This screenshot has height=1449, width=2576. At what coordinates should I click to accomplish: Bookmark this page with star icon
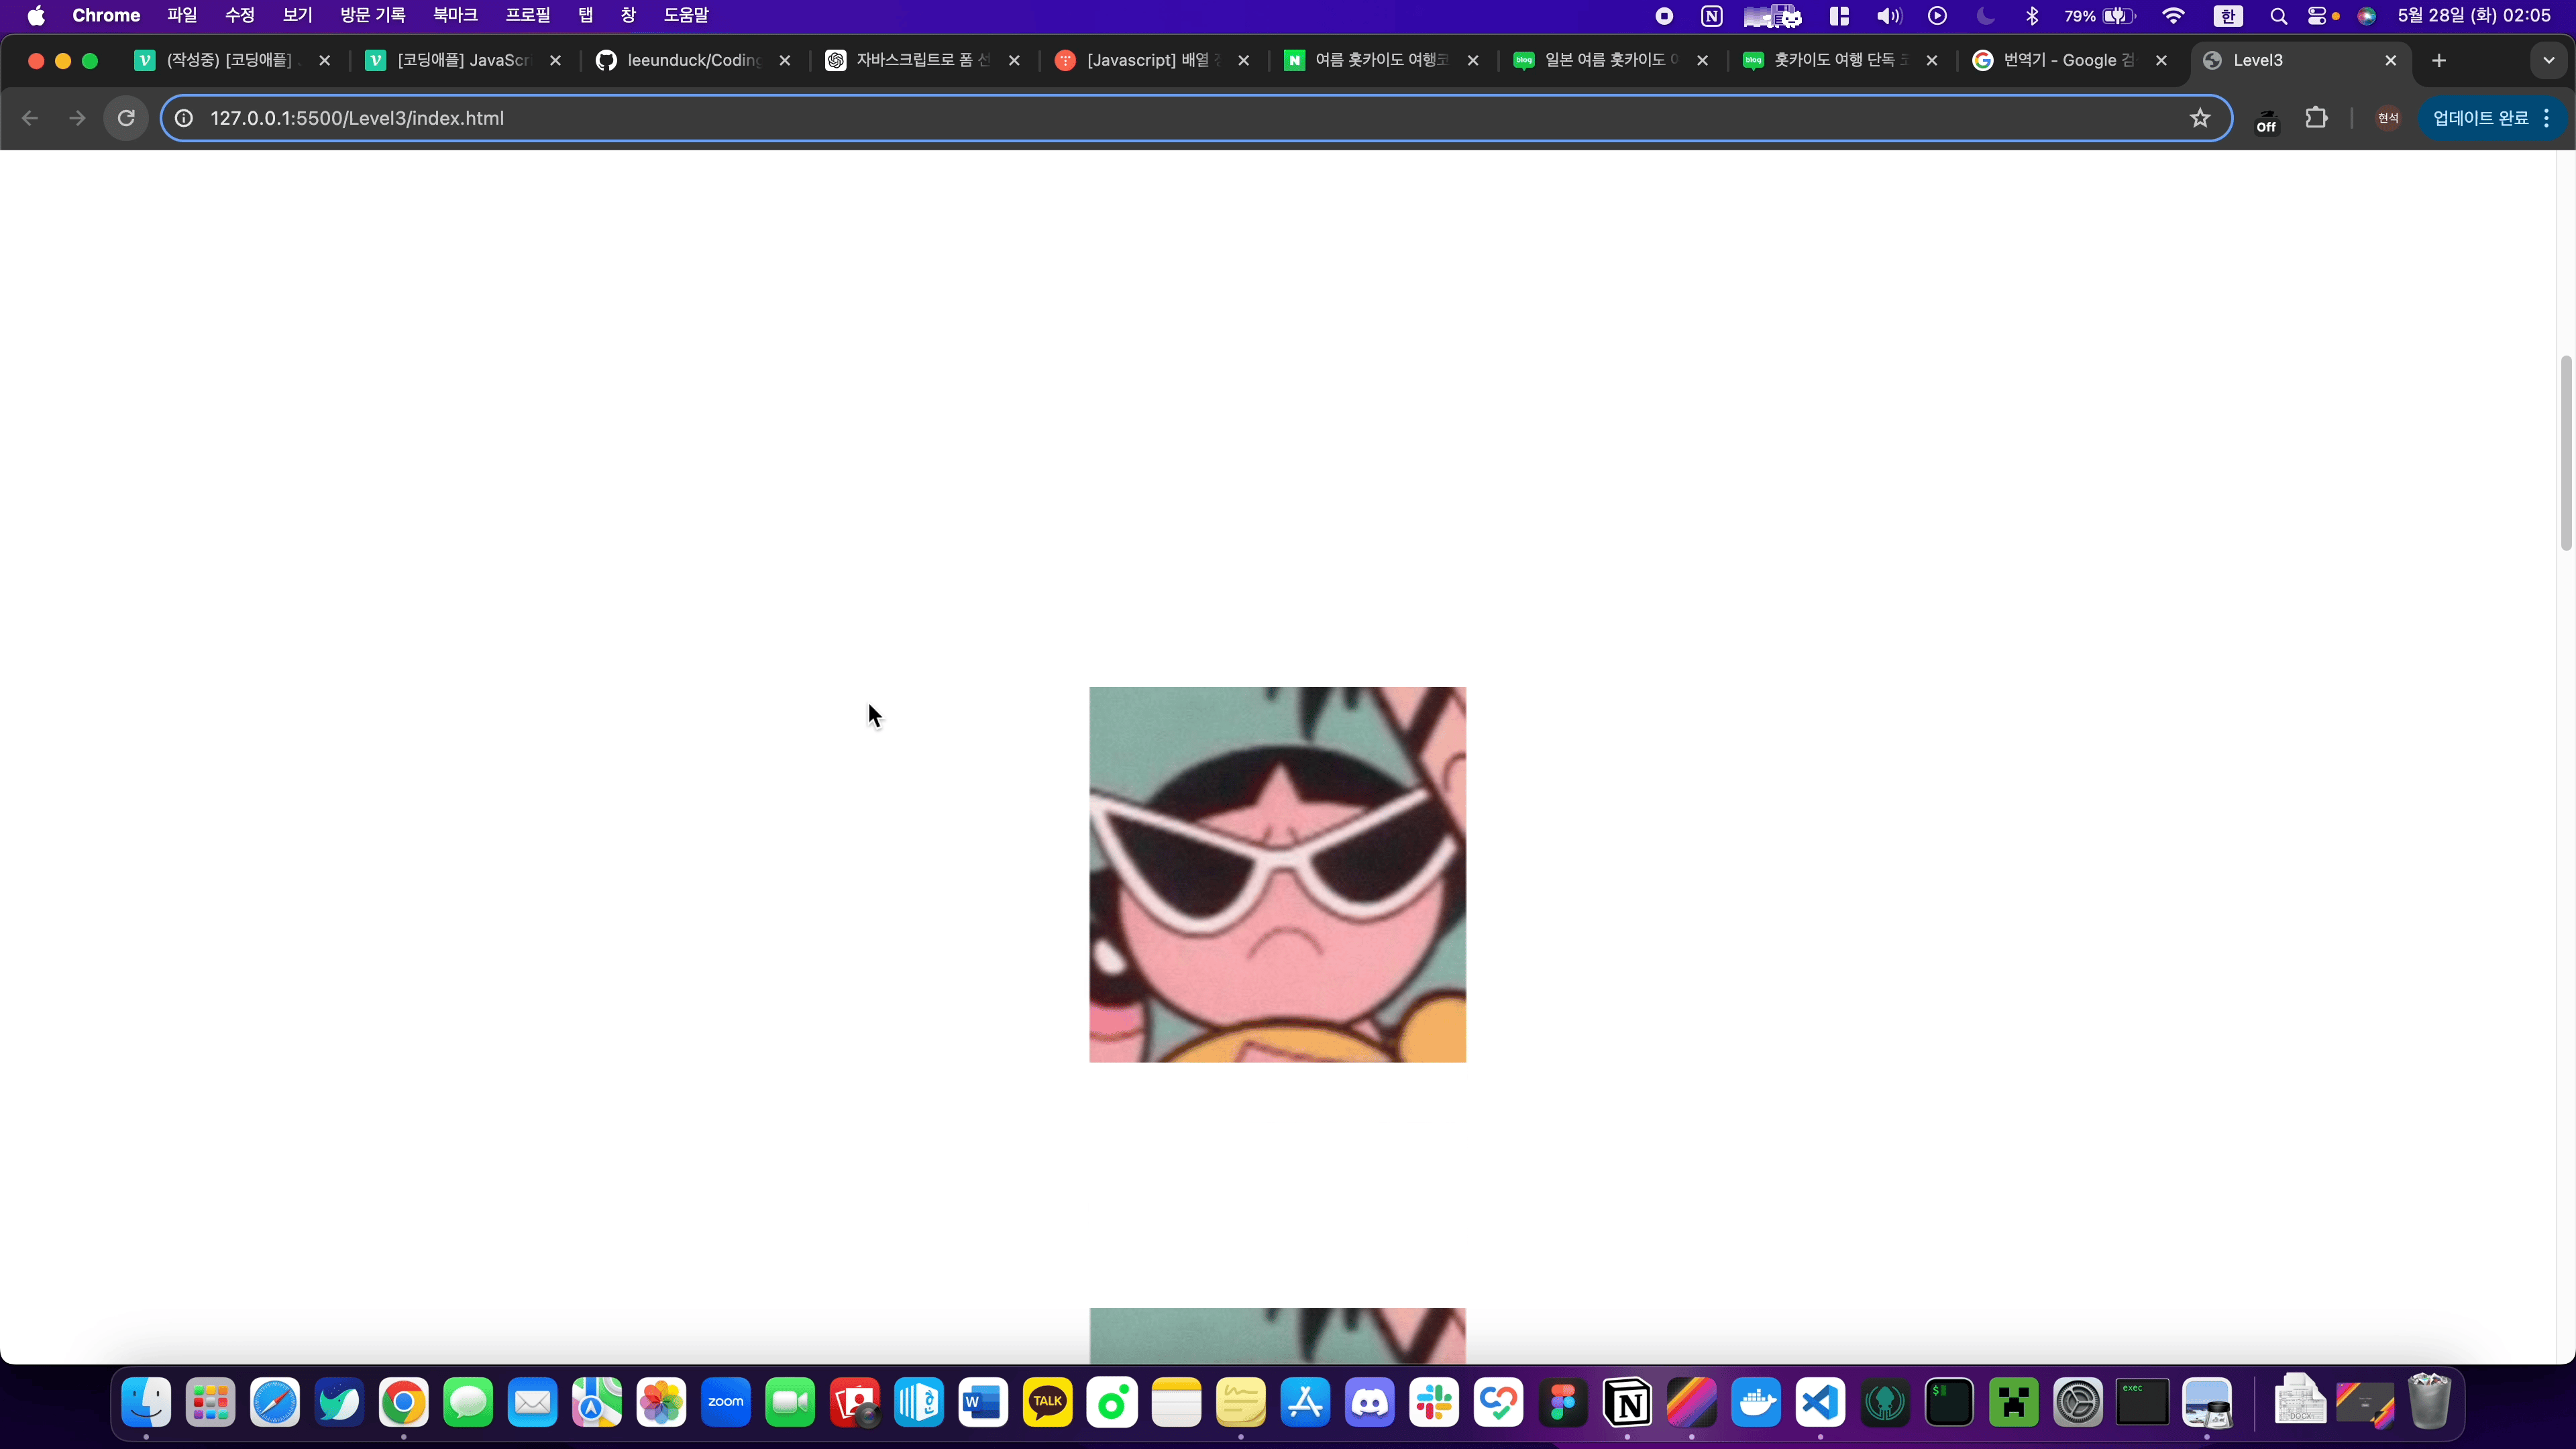coord(2199,118)
